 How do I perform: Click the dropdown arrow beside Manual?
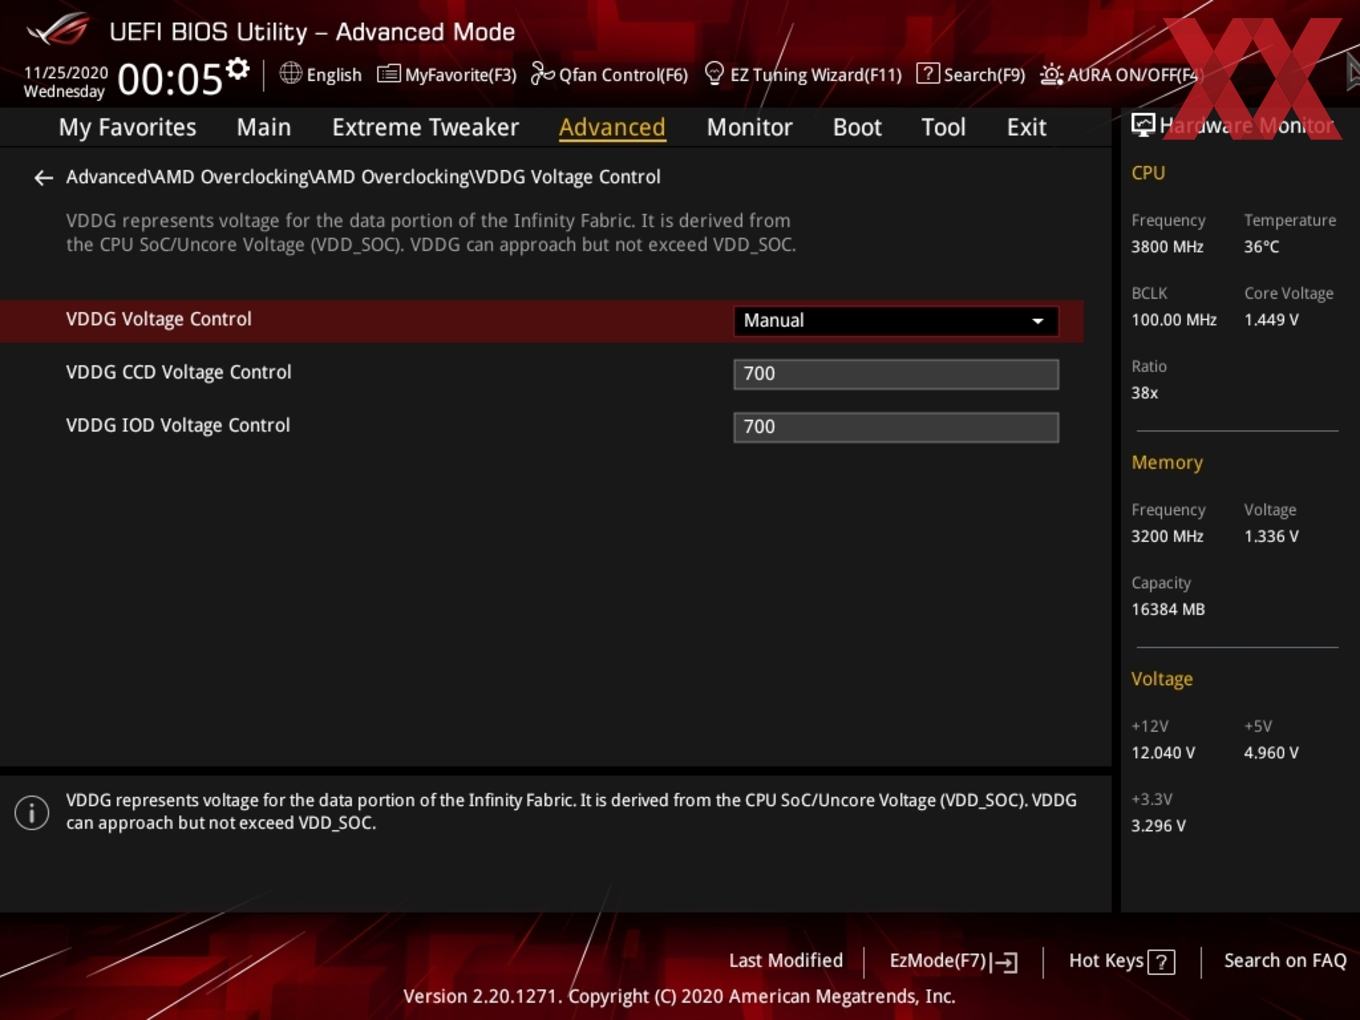[x=1038, y=321]
